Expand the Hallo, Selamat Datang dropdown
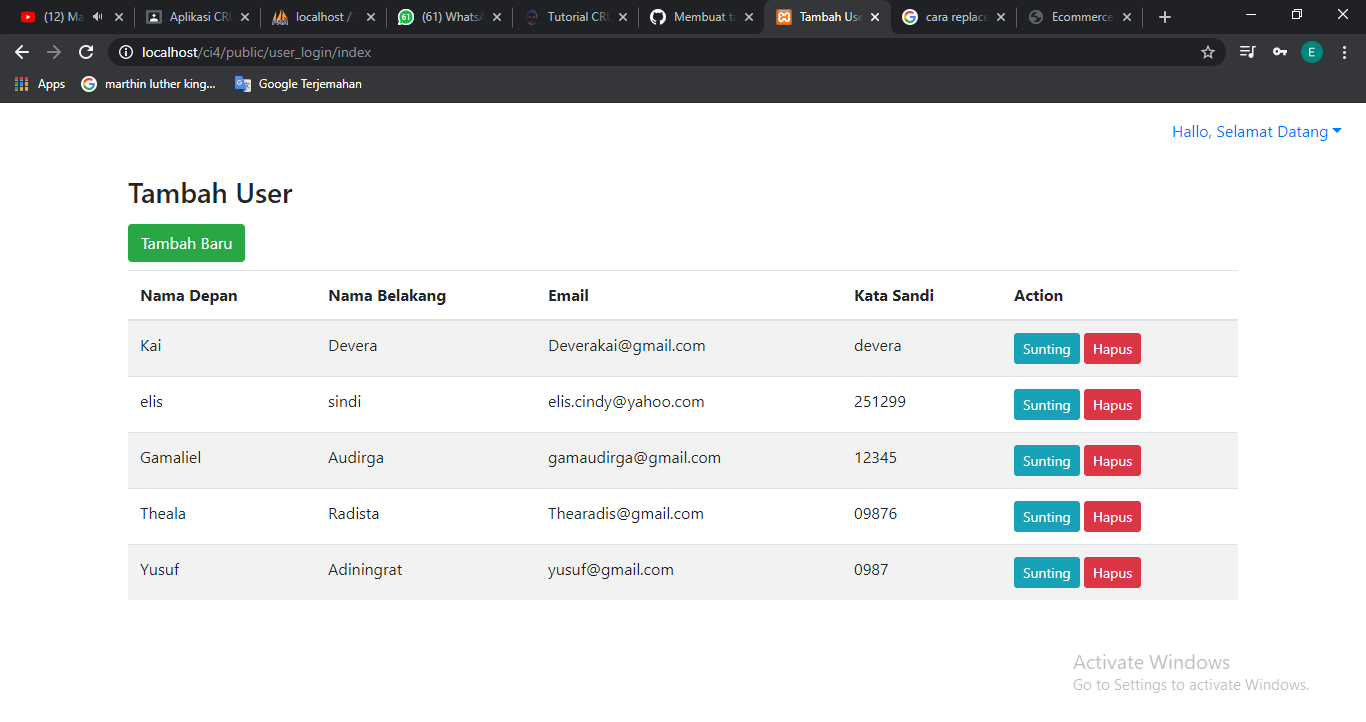The height and width of the screenshot is (722, 1366). point(1257,132)
